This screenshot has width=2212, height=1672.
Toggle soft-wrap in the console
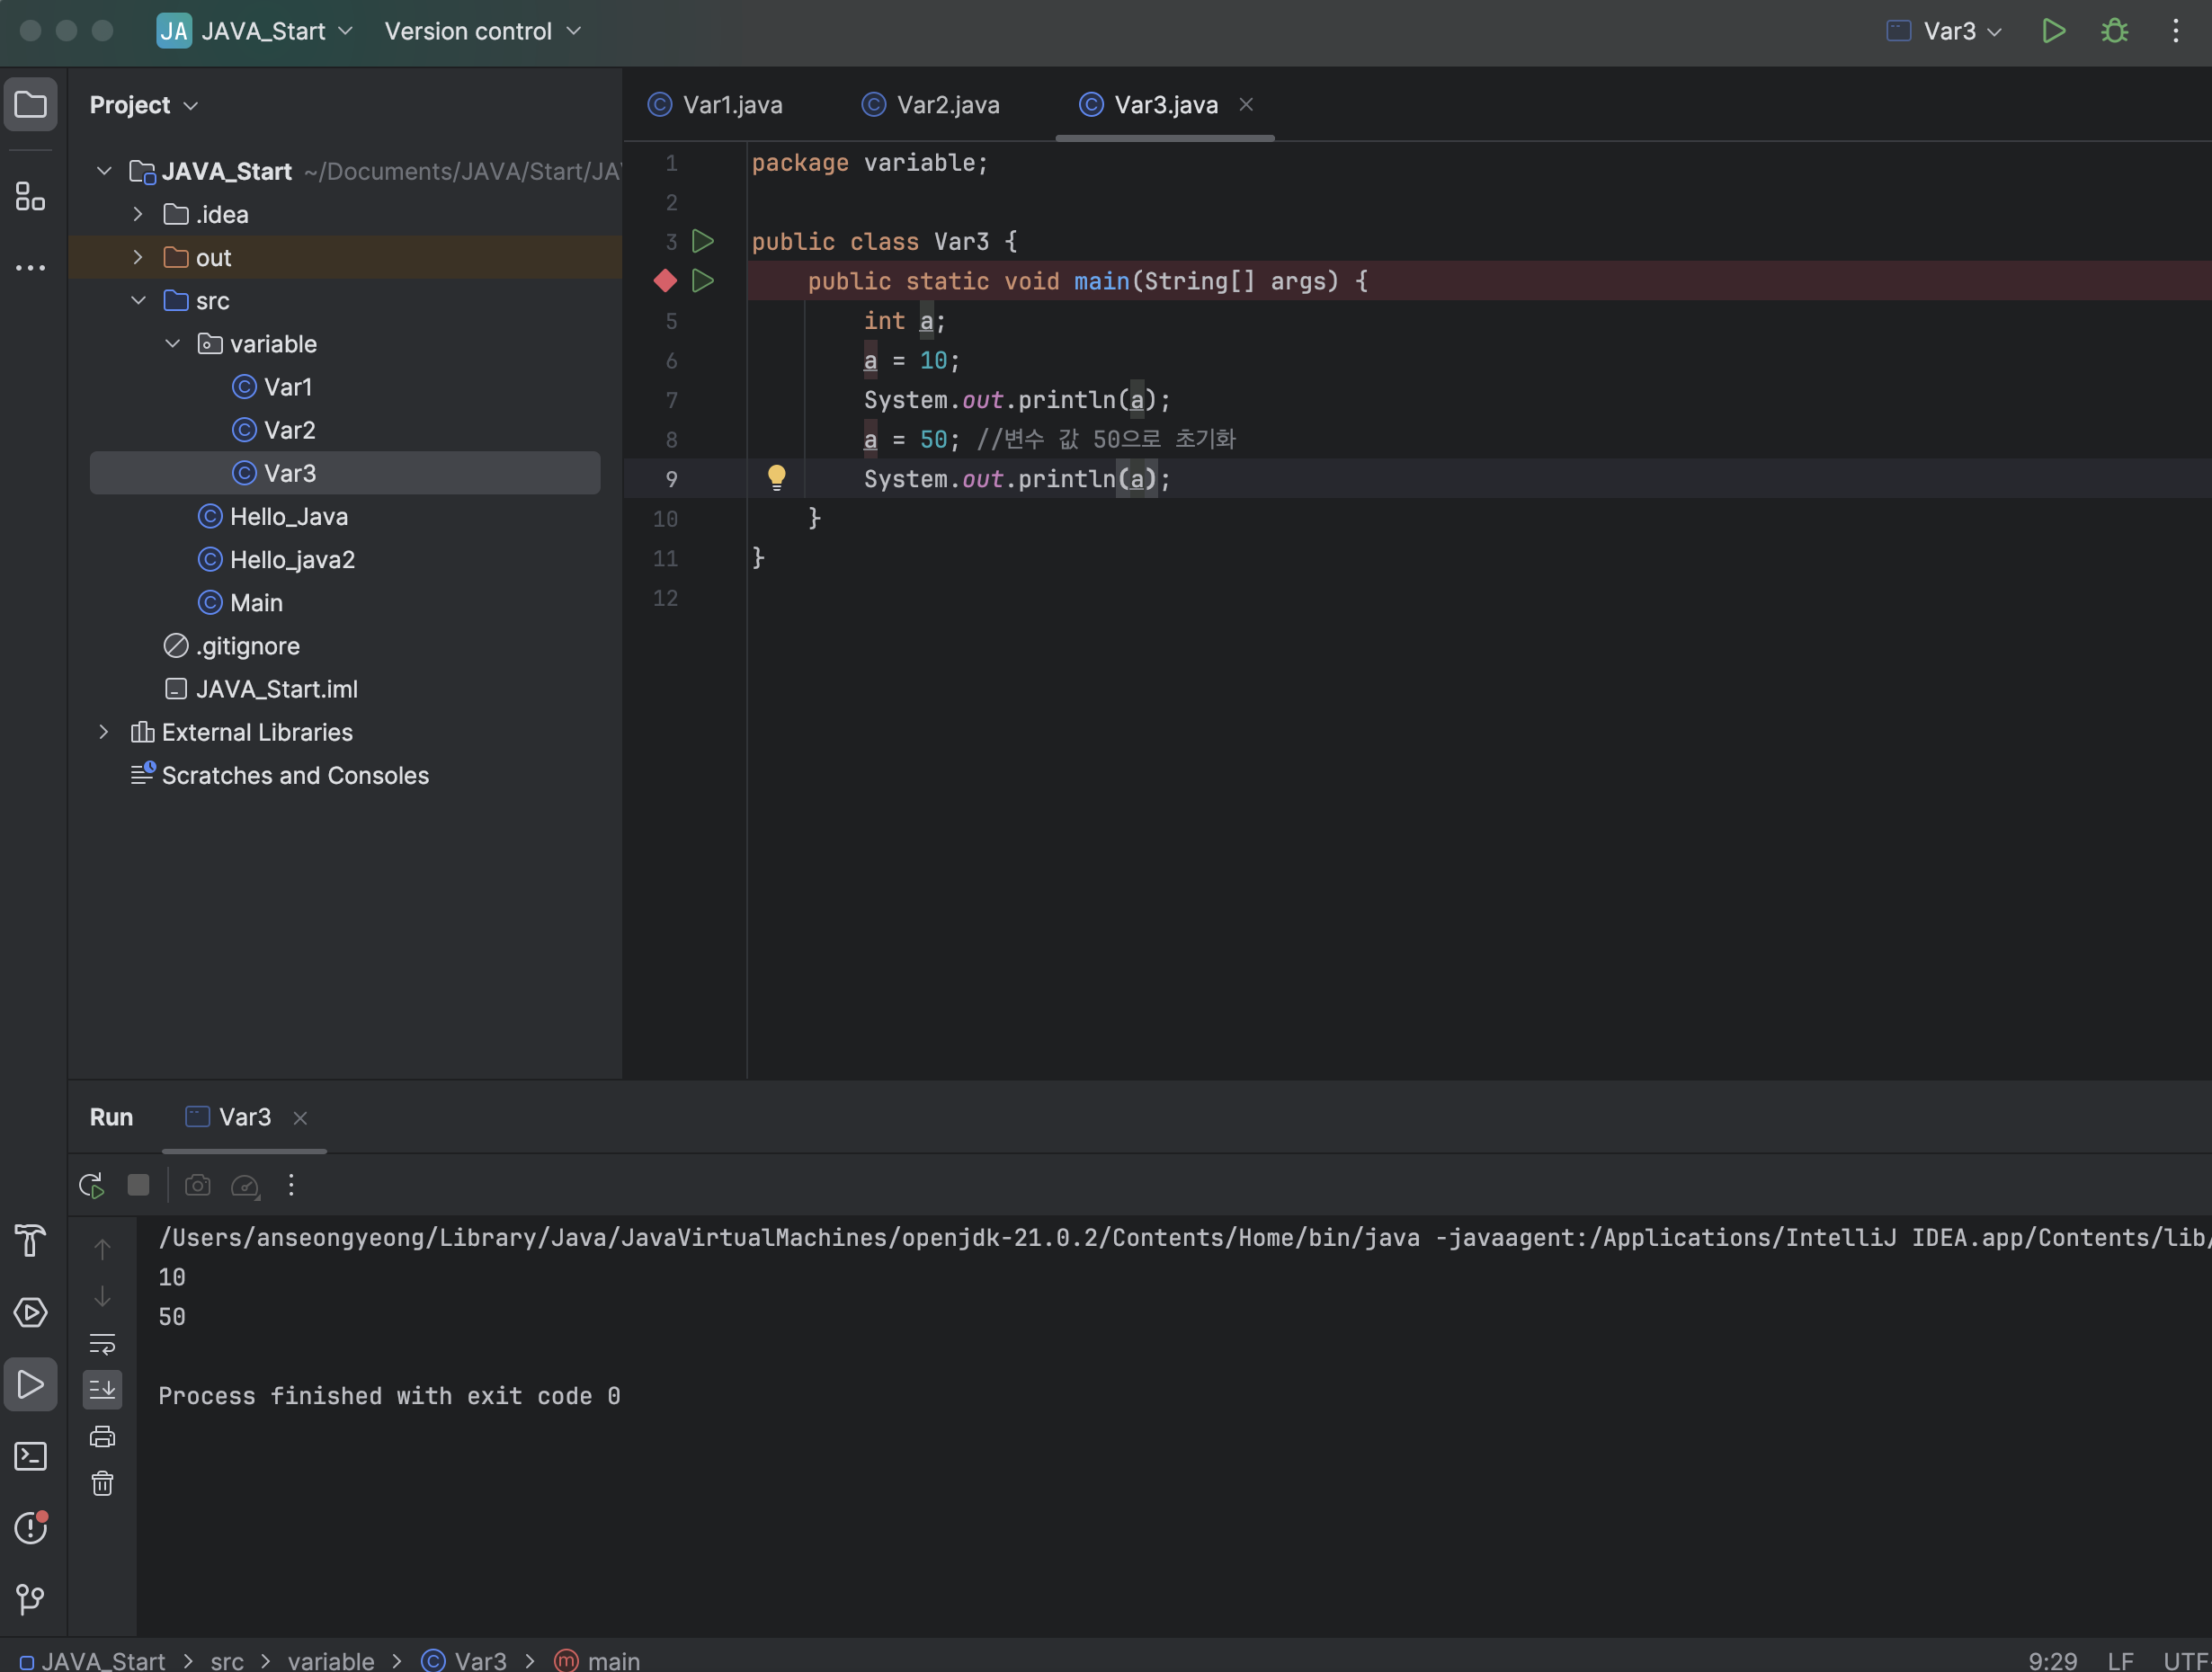[102, 1343]
